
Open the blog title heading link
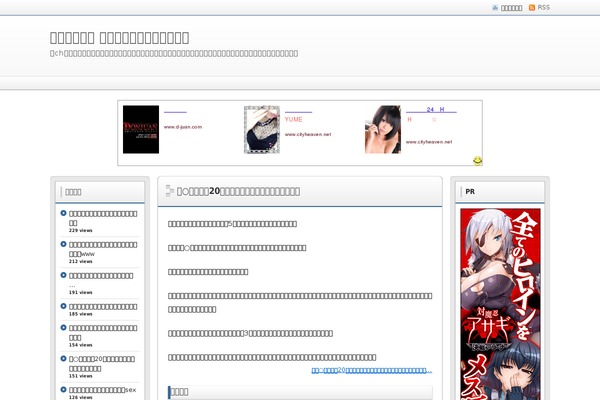119,38
